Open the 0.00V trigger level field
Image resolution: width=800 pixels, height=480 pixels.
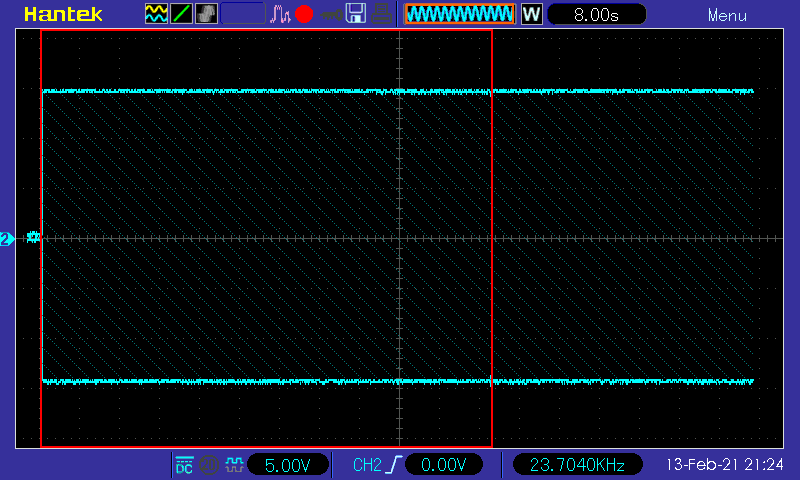(x=443, y=465)
